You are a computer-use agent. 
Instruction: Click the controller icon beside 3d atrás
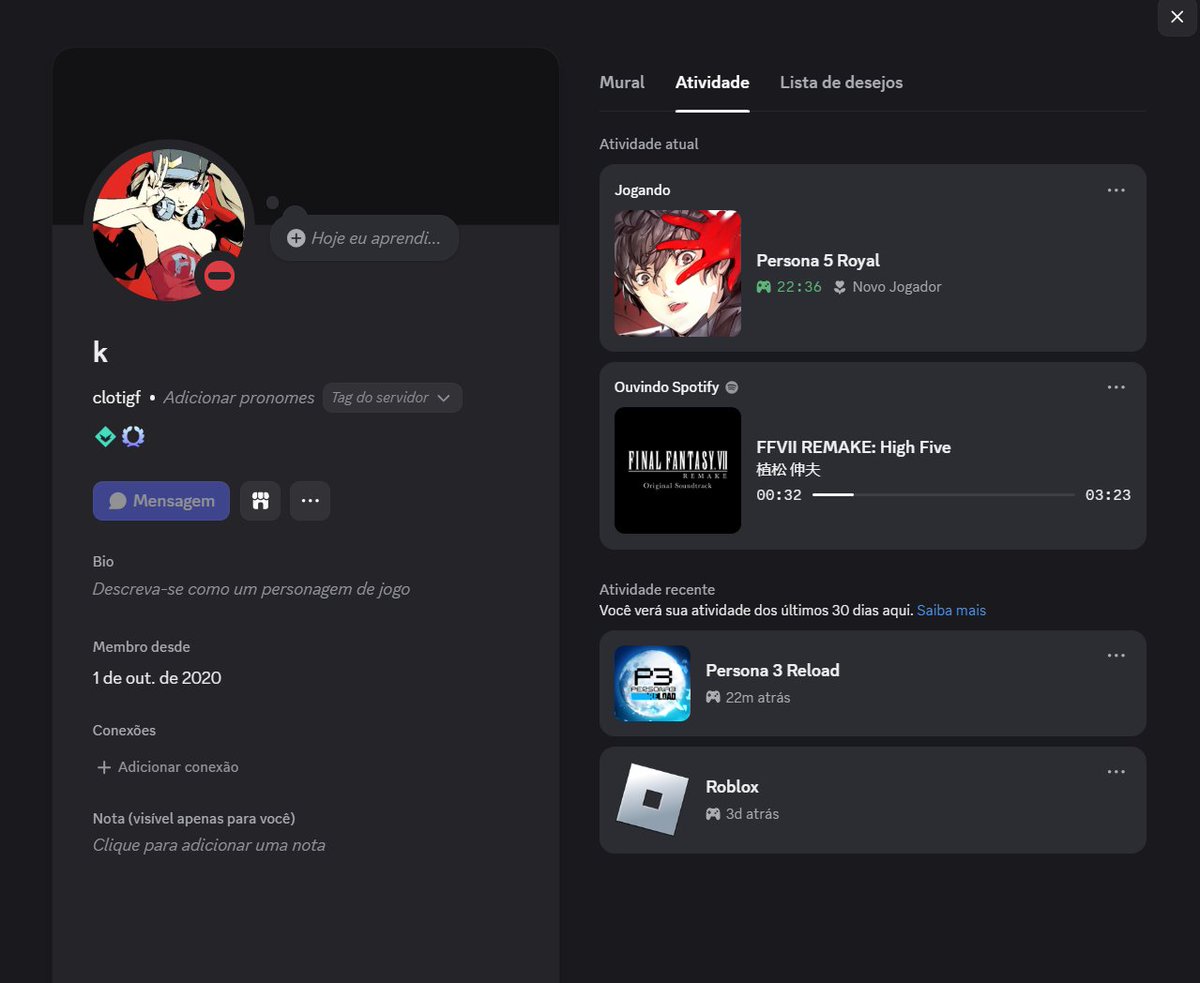(x=713, y=814)
